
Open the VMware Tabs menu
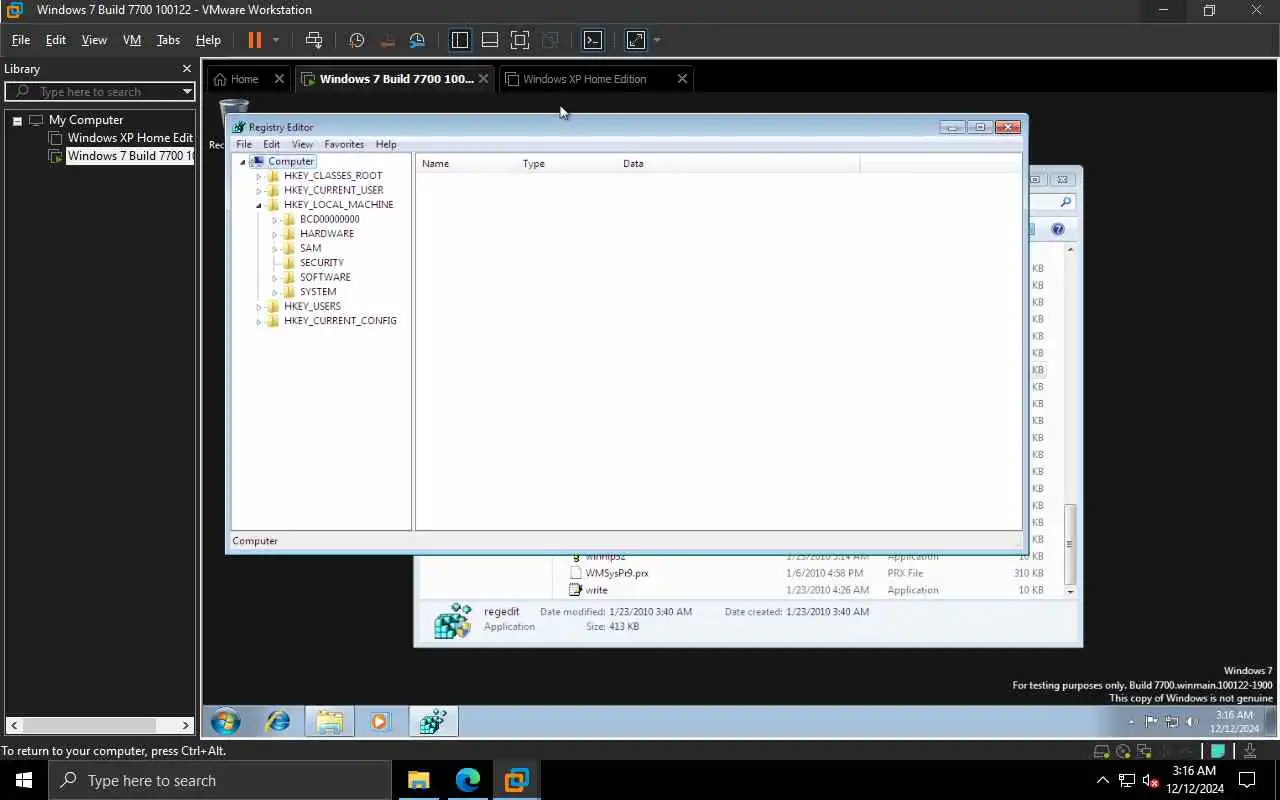[168, 40]
